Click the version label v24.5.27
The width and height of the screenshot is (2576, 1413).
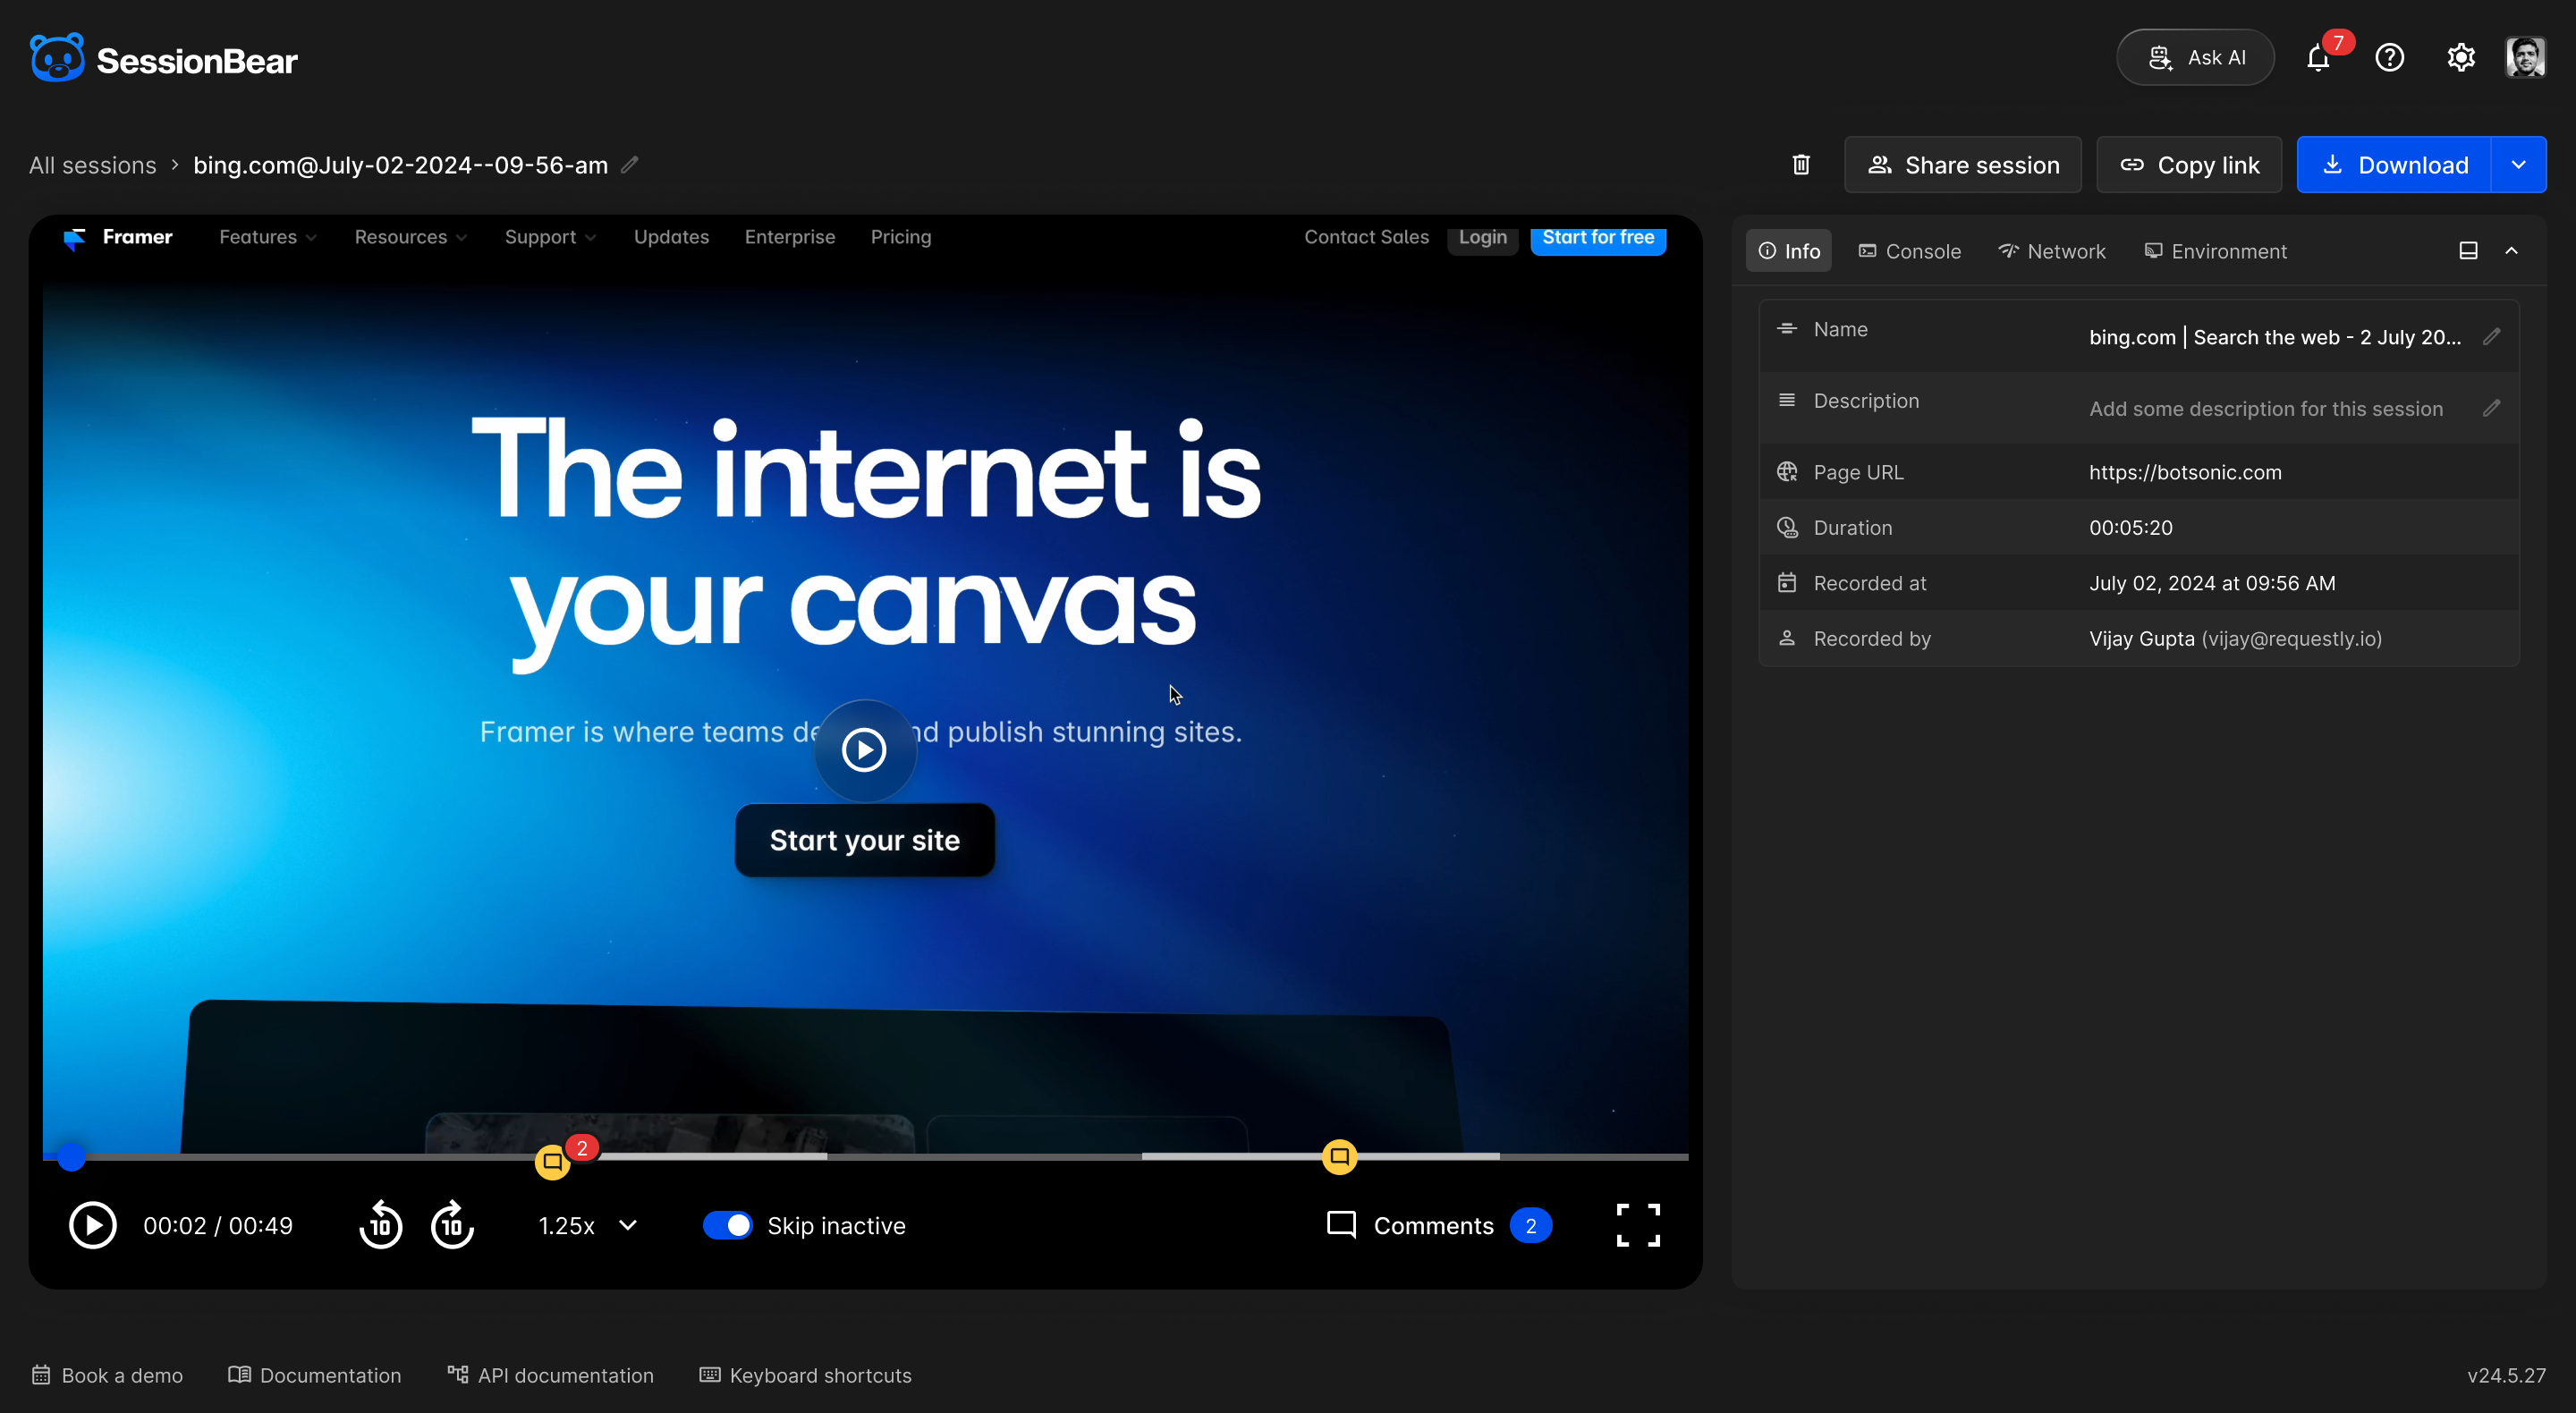click(2506, 1375)
